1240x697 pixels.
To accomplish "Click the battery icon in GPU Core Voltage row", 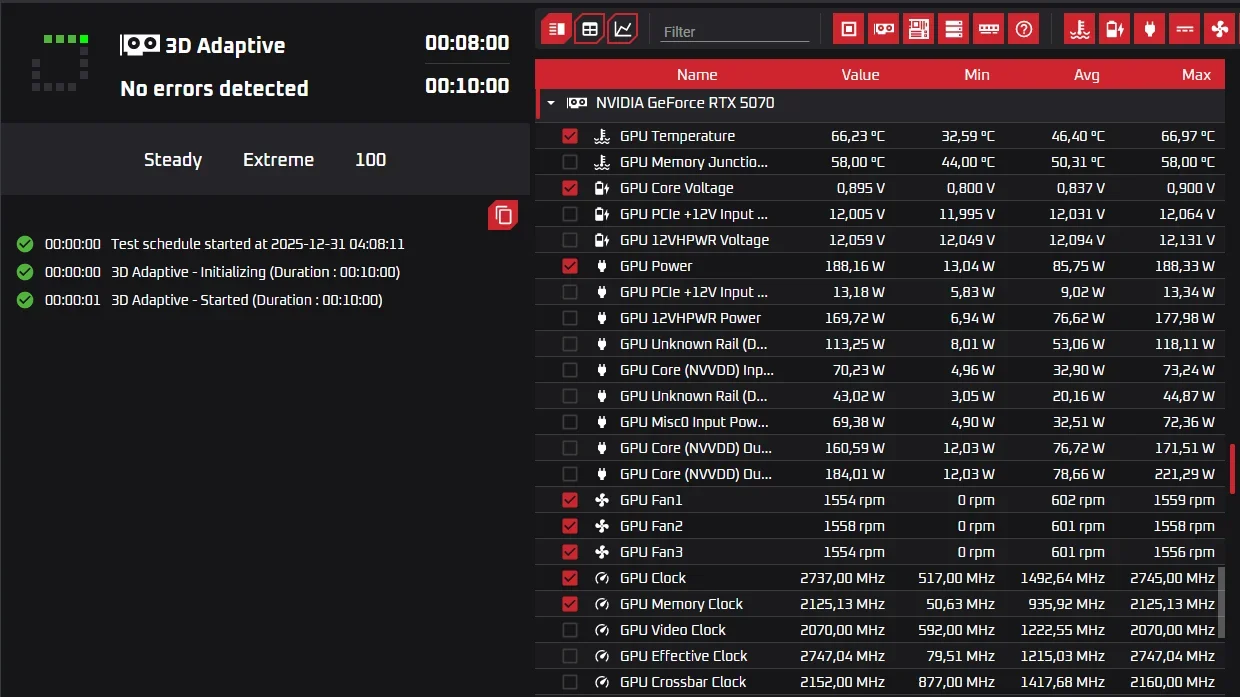I will click(602, 188).
